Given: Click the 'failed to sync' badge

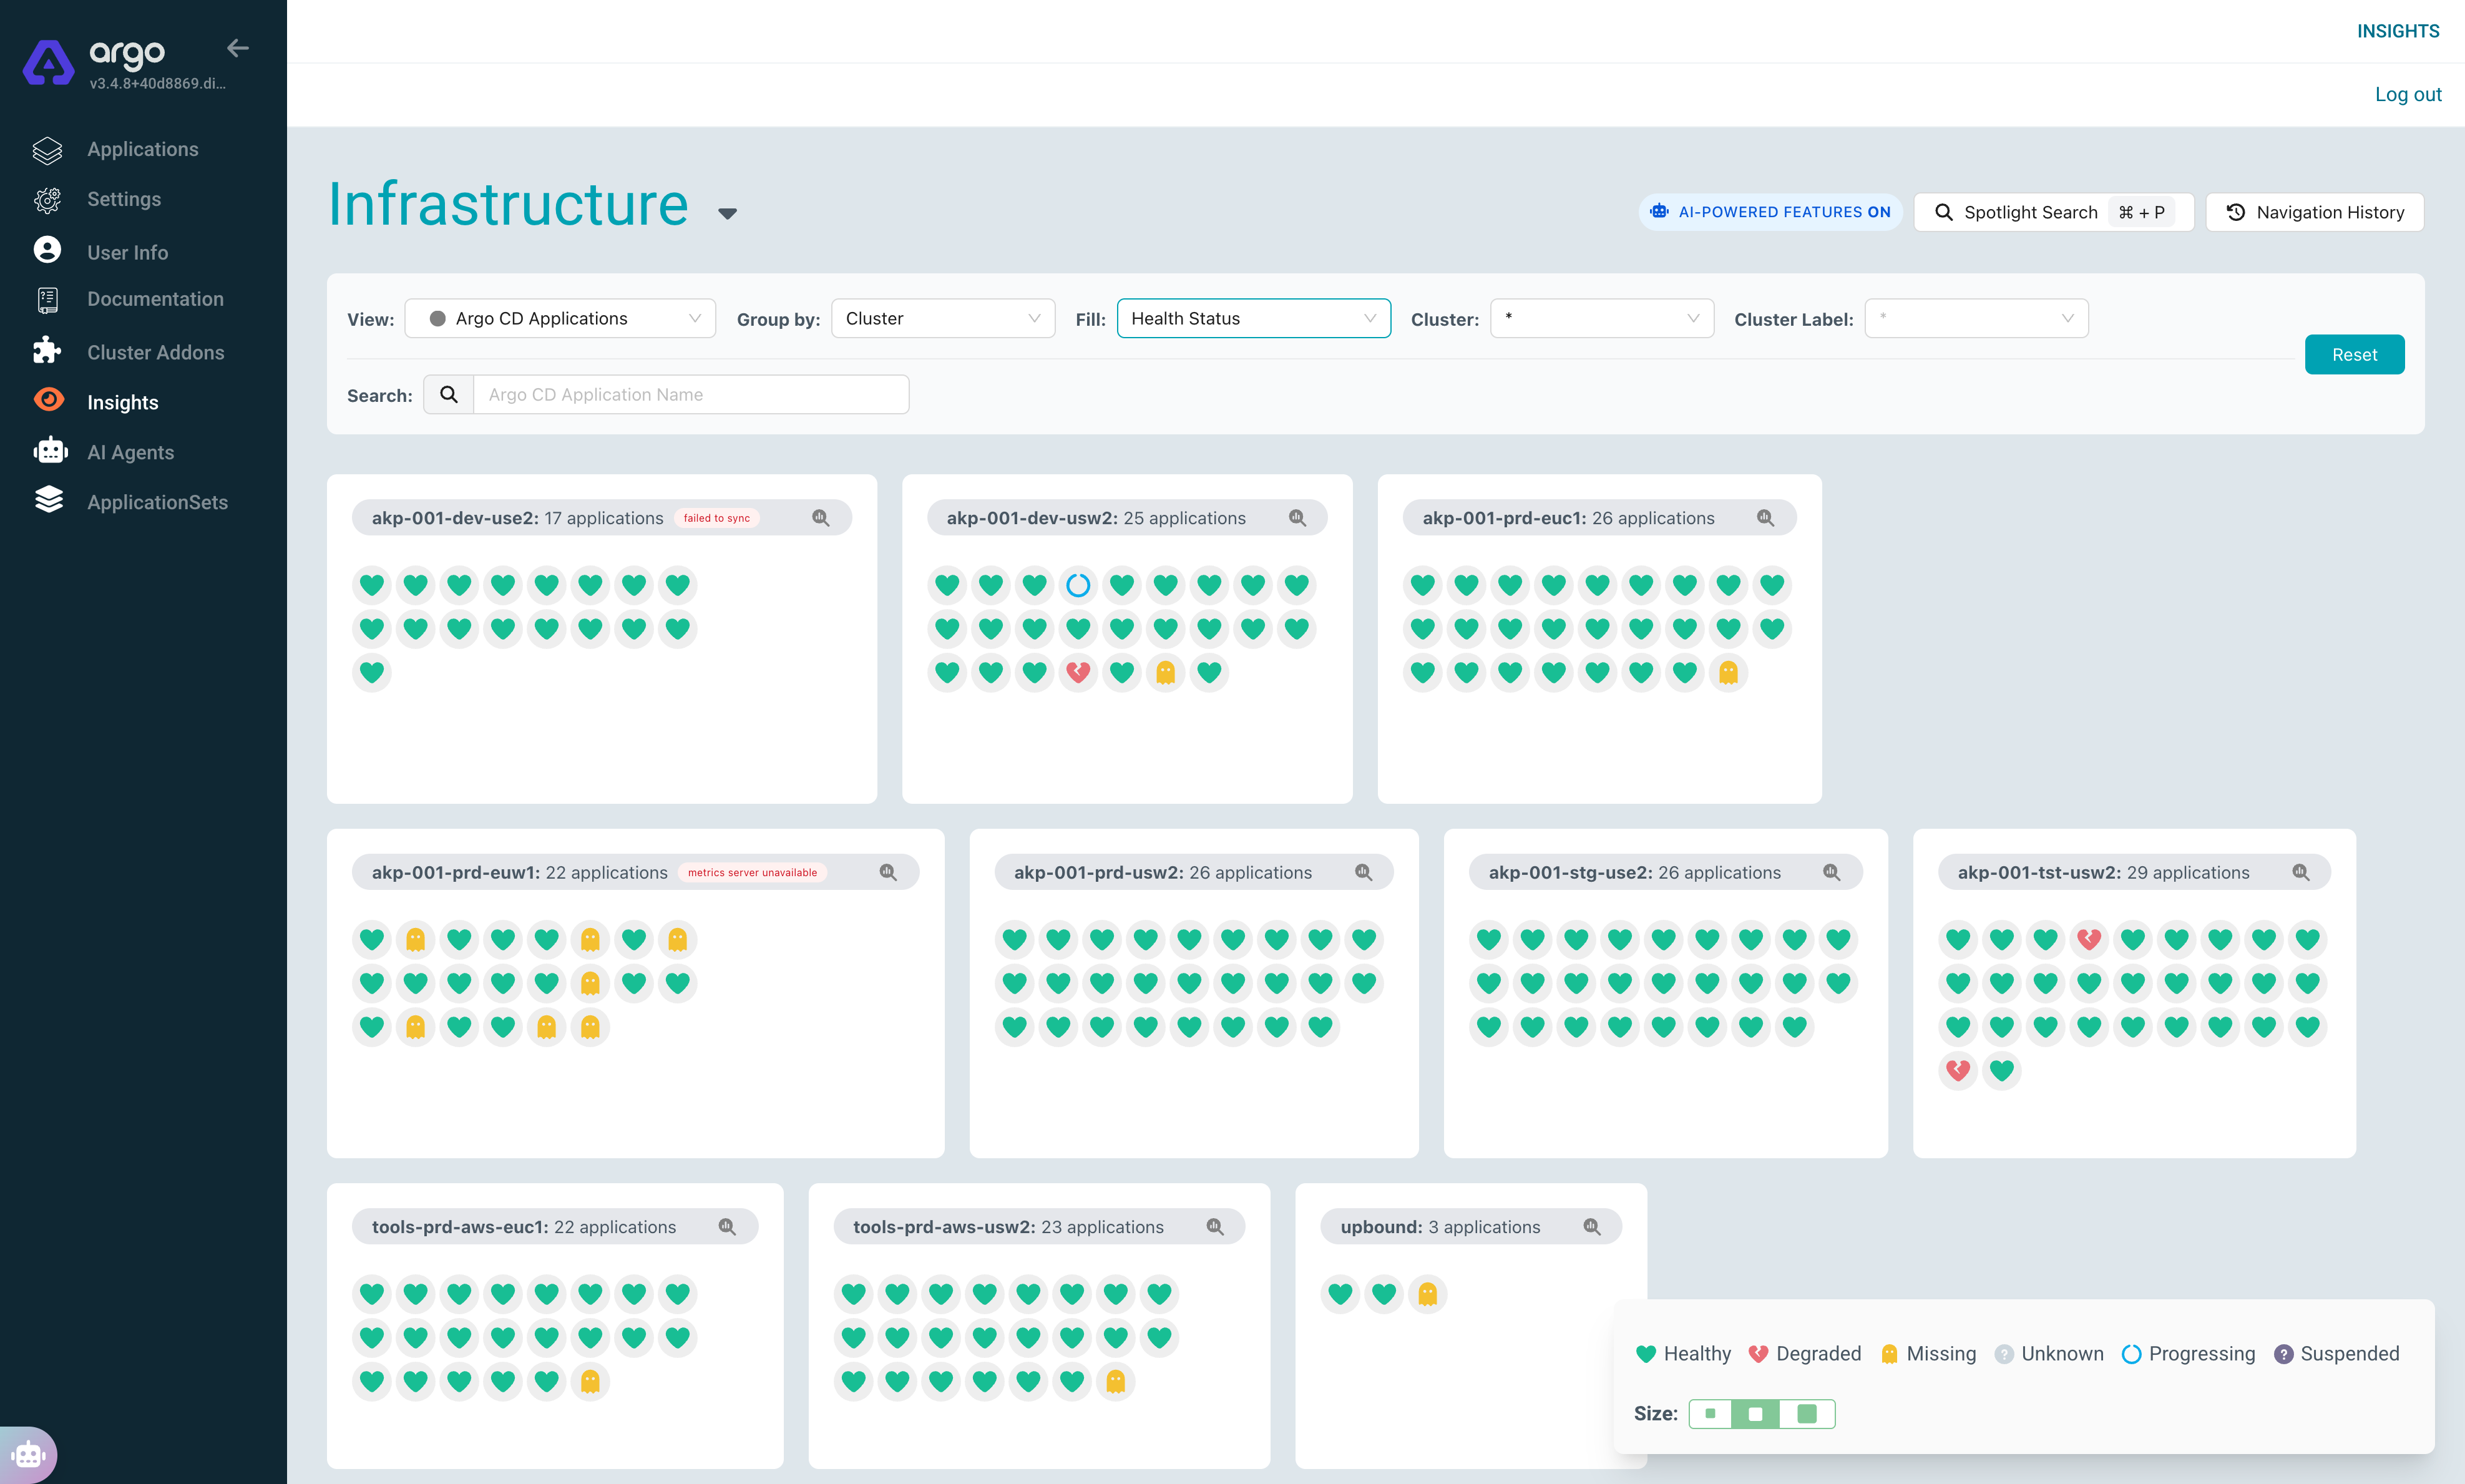Looking at the screenshot, I should pos(716,518).
